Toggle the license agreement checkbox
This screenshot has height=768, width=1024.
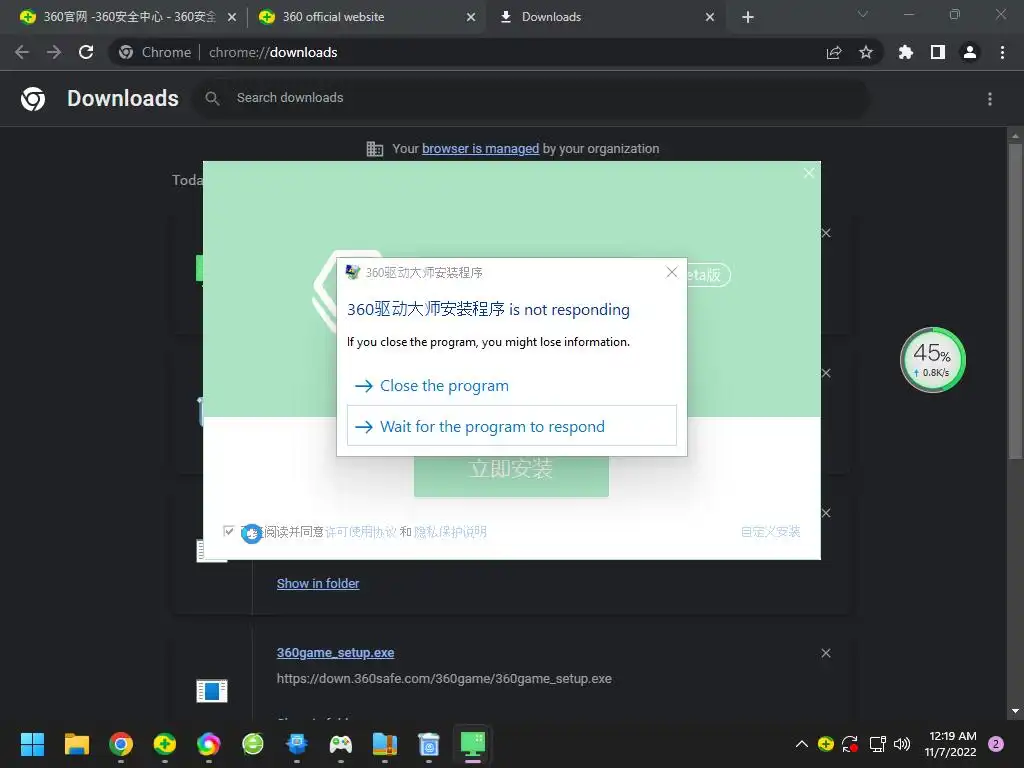click(x=229, y=531)
